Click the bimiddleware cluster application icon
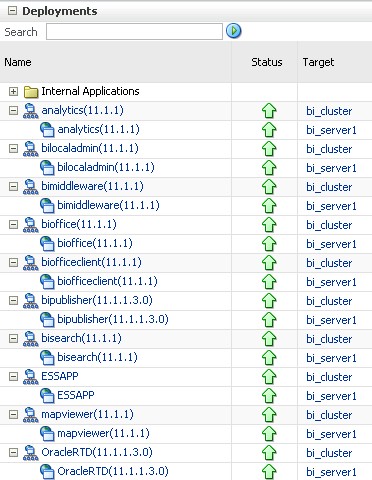The height and width of the screenshot is (480, 372). tap(31, 187)
